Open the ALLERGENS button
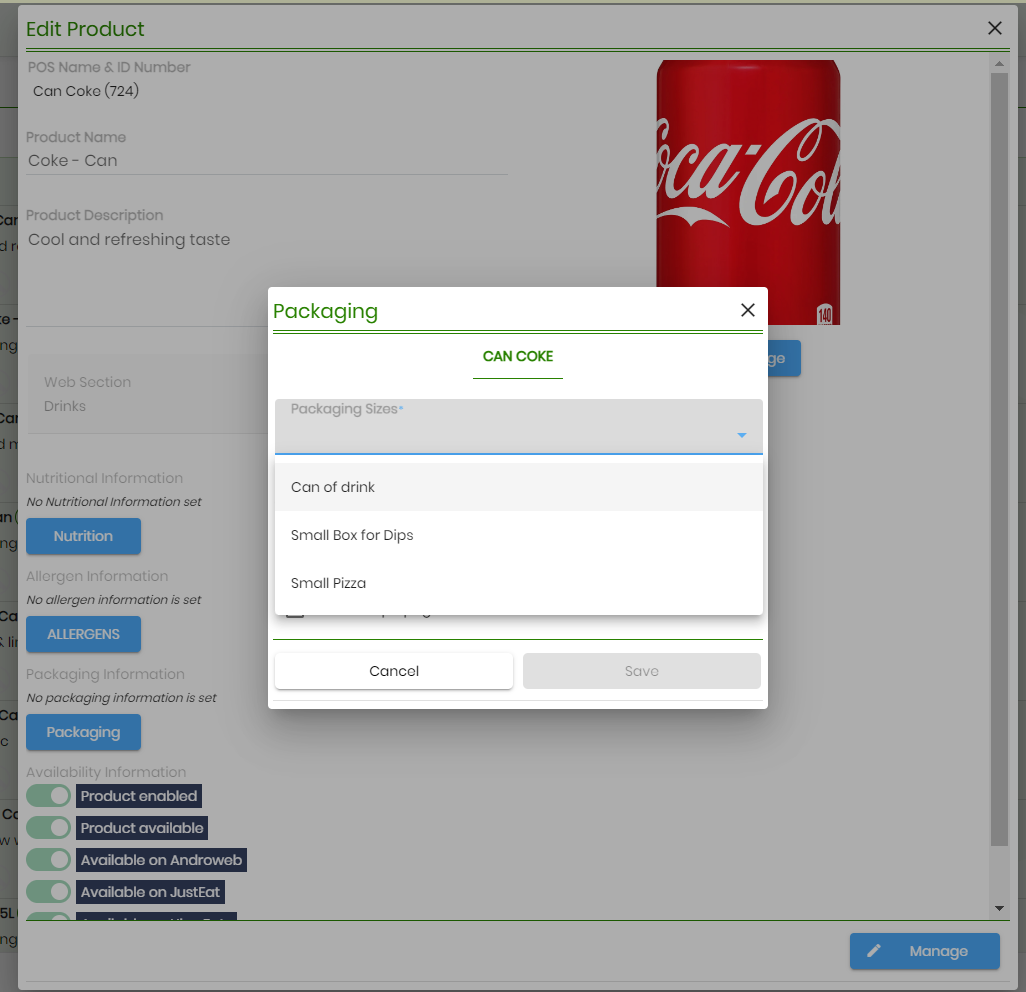This screenshot has height=992, width=1026. tap(83, 634)
